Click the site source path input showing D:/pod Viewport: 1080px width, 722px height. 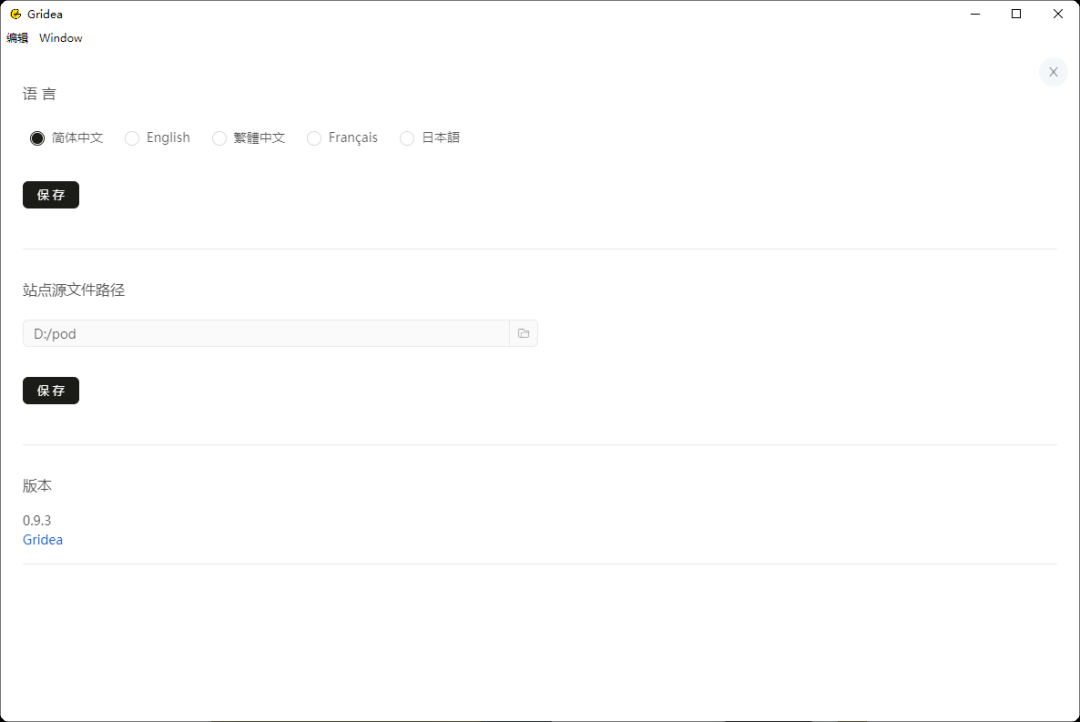point(265,333)
